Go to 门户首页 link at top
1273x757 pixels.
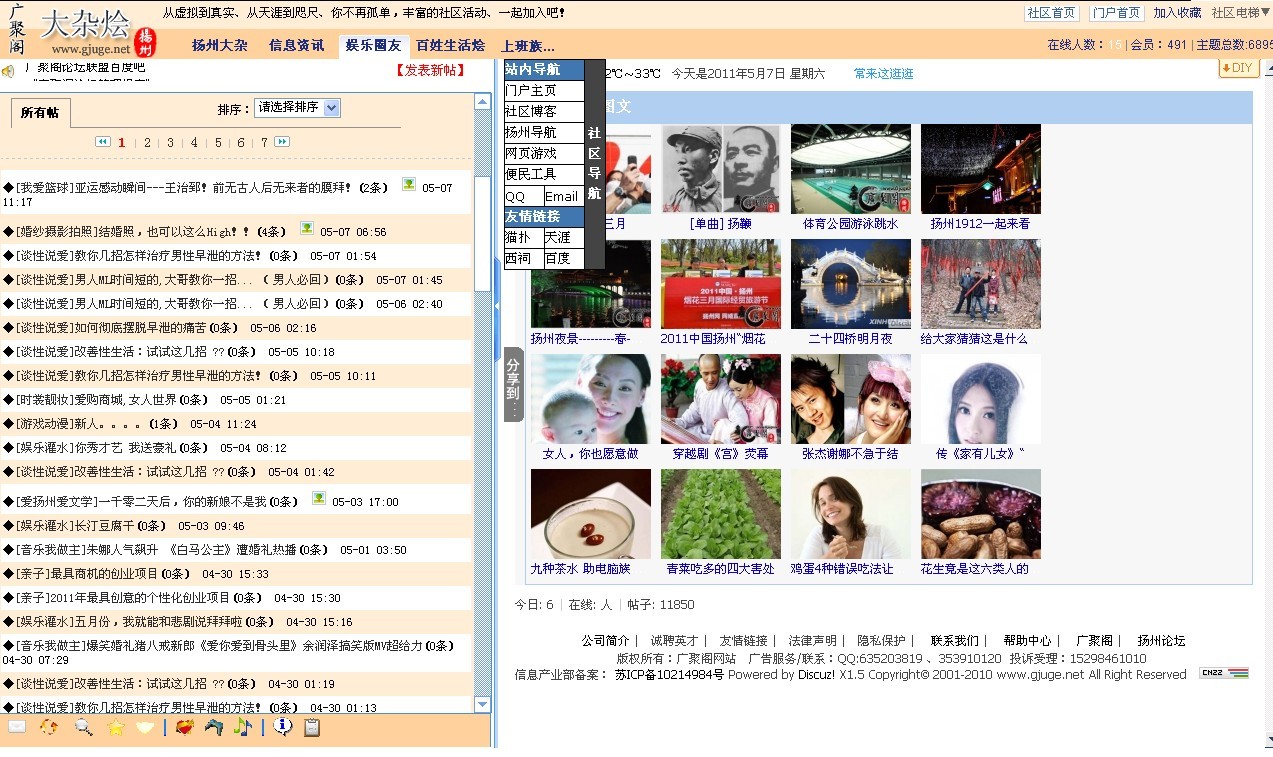[x=1116, y=13]
